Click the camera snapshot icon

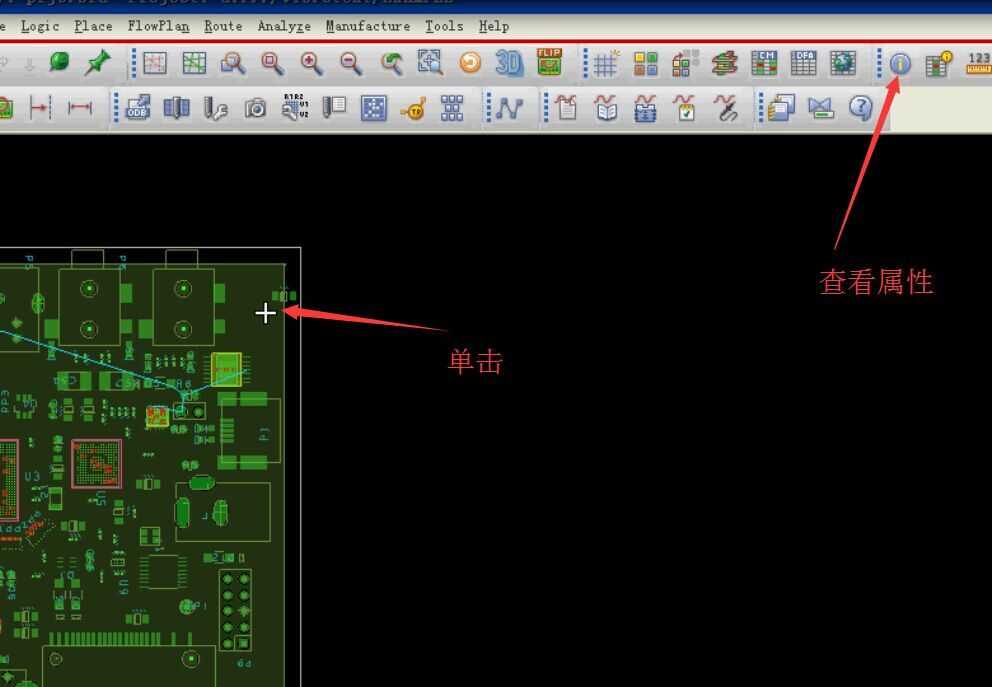point(255,108)
